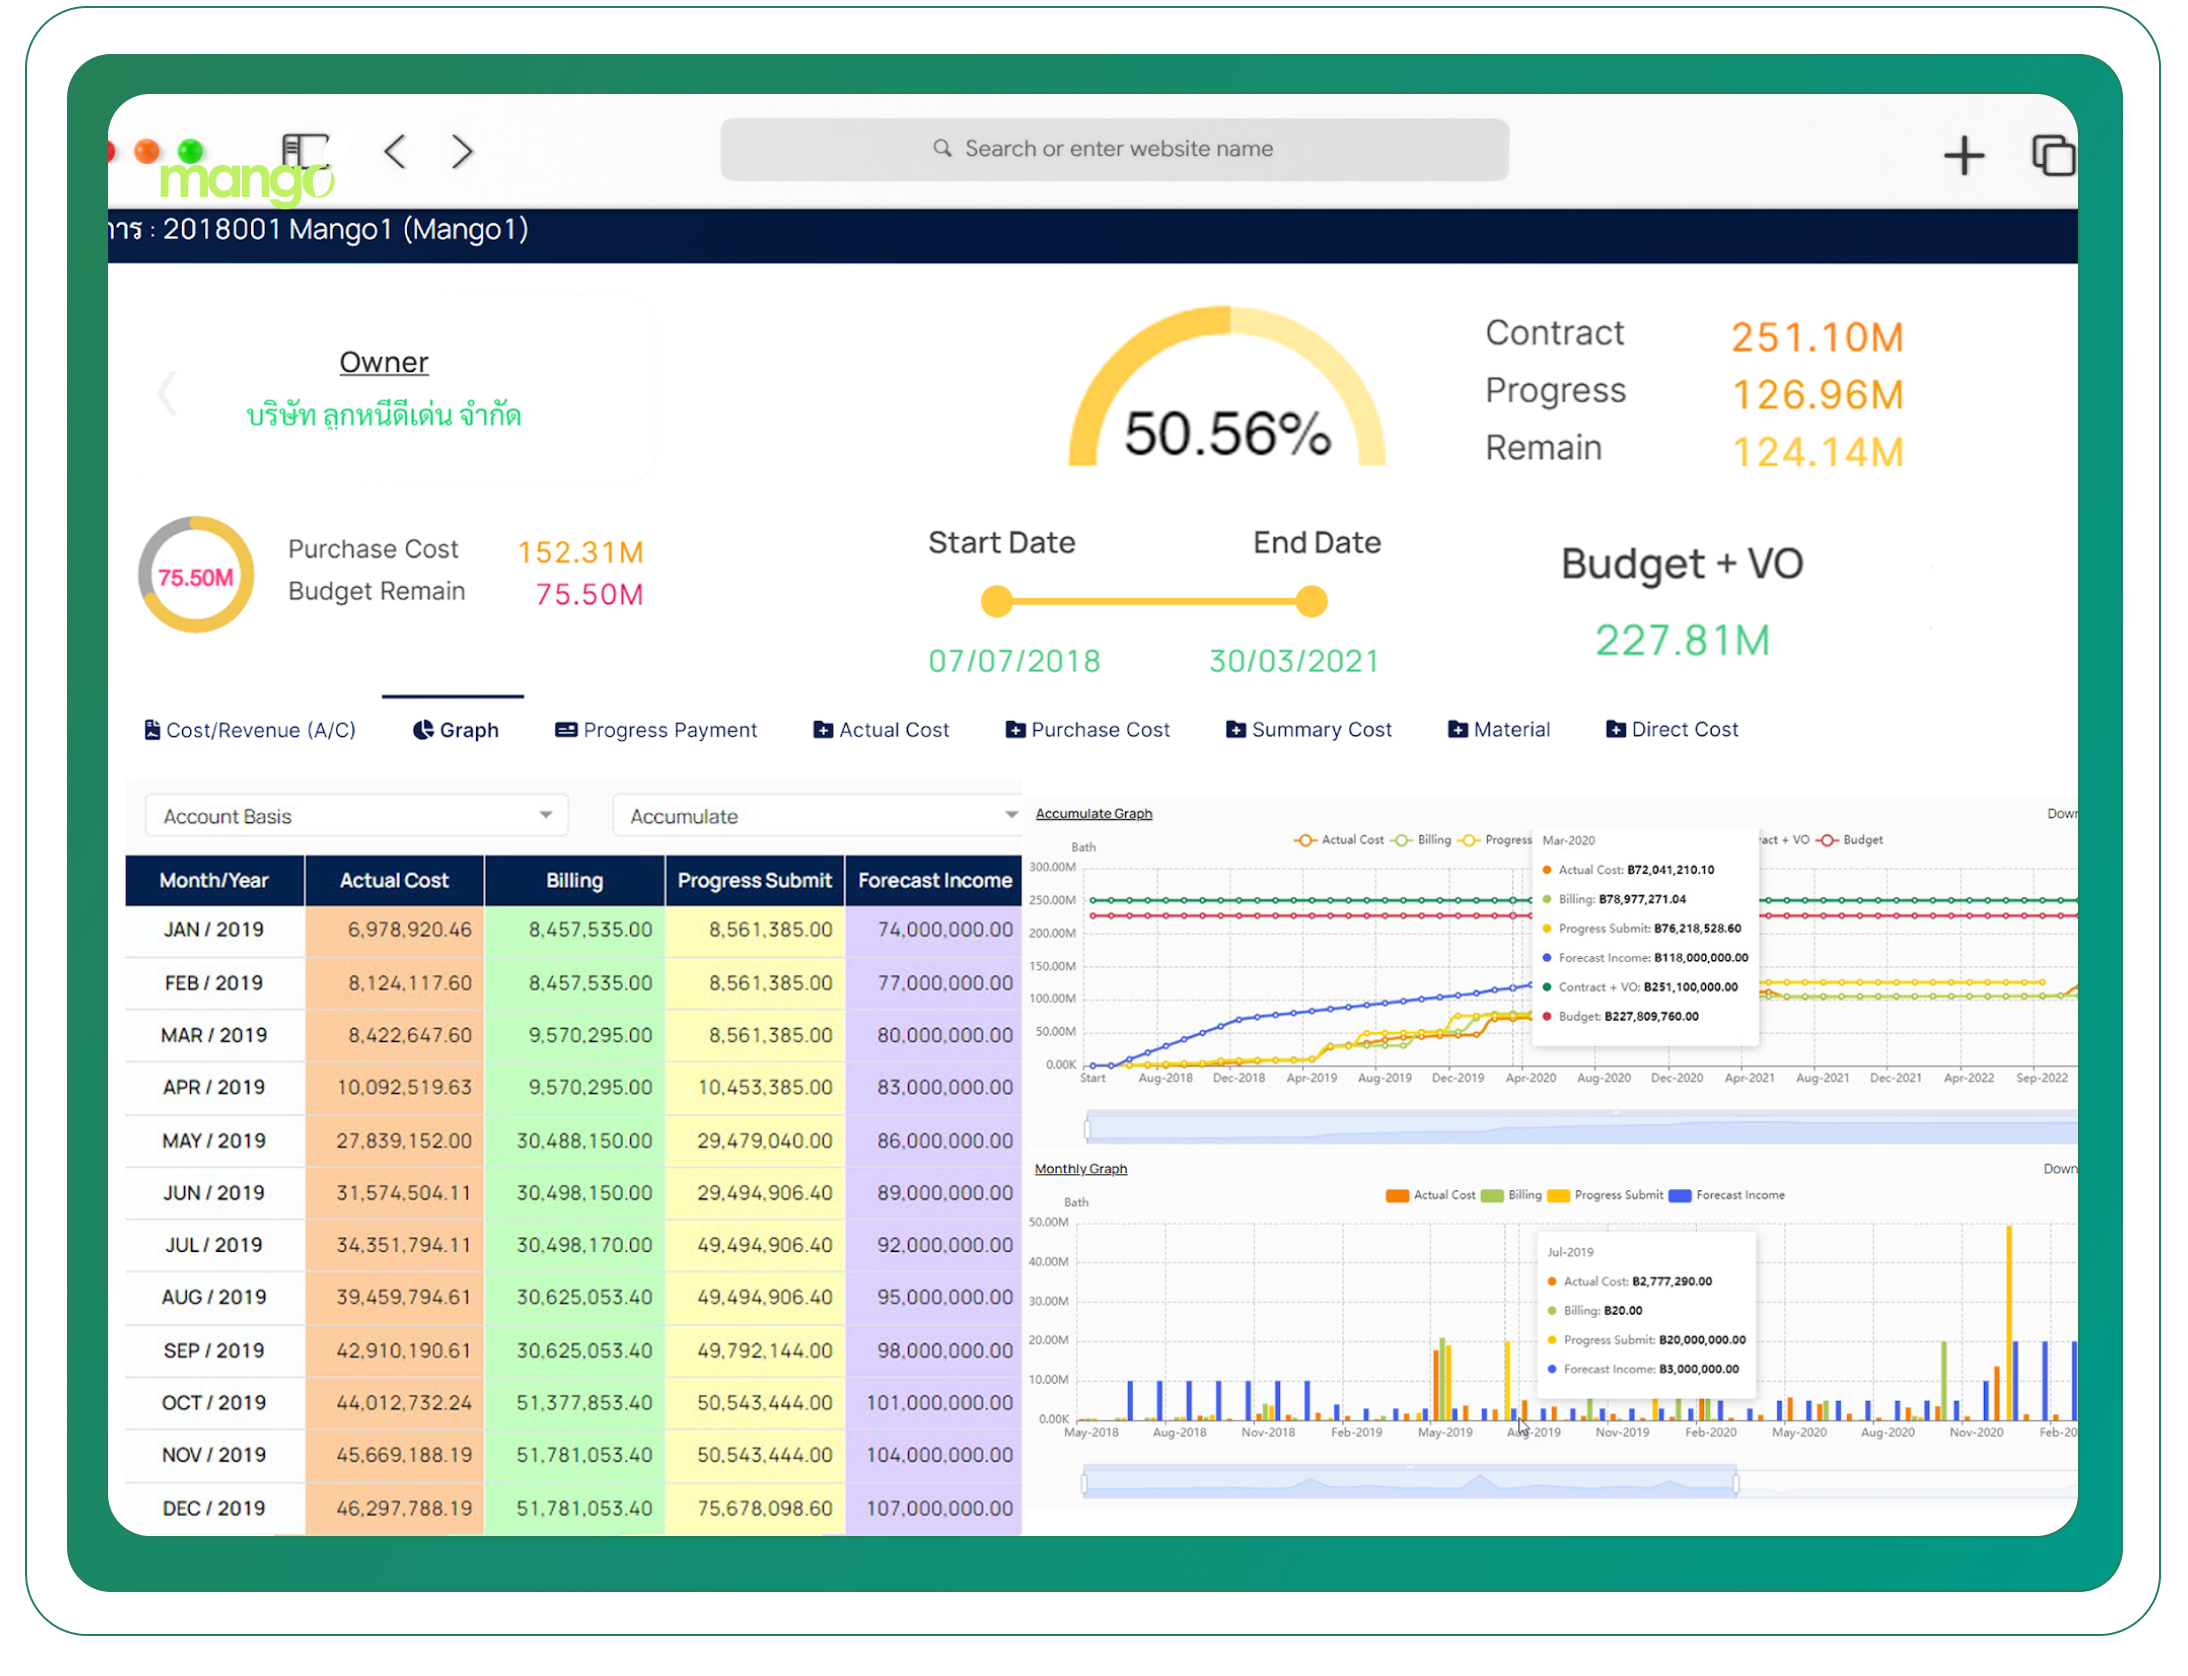Click the browser address search field
This screenshot has height=1676, width=2188.
[x=1114, y=149]
